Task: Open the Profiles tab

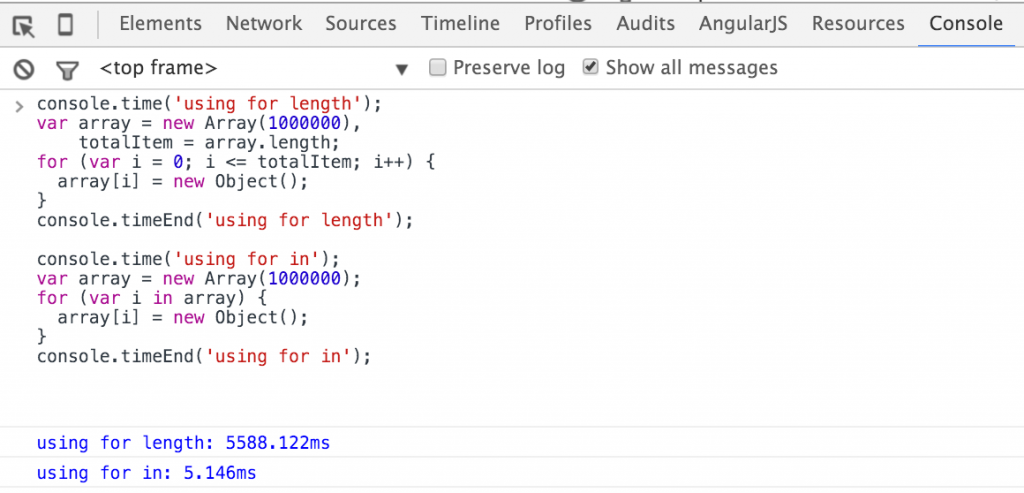Action: click(x=558, y=24)
